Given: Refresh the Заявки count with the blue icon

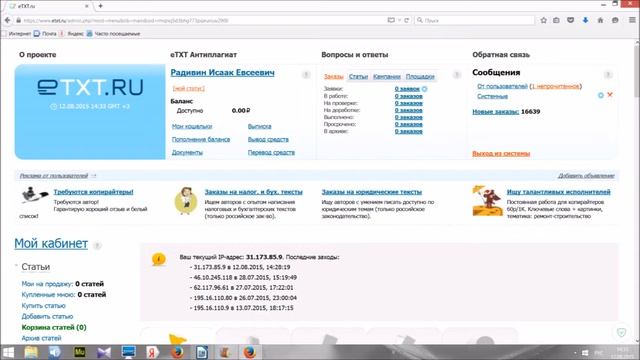Looking at the screenshot, I should 424,89.
